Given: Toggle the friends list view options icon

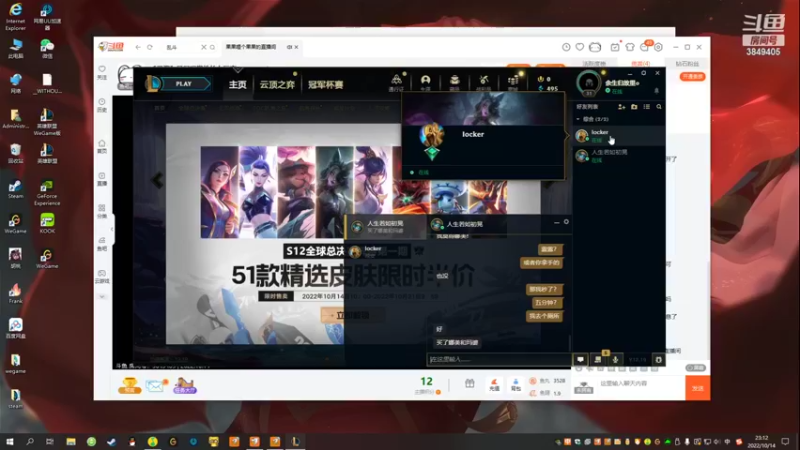Looking at the screenshot, I should click(x=646, y=107).
